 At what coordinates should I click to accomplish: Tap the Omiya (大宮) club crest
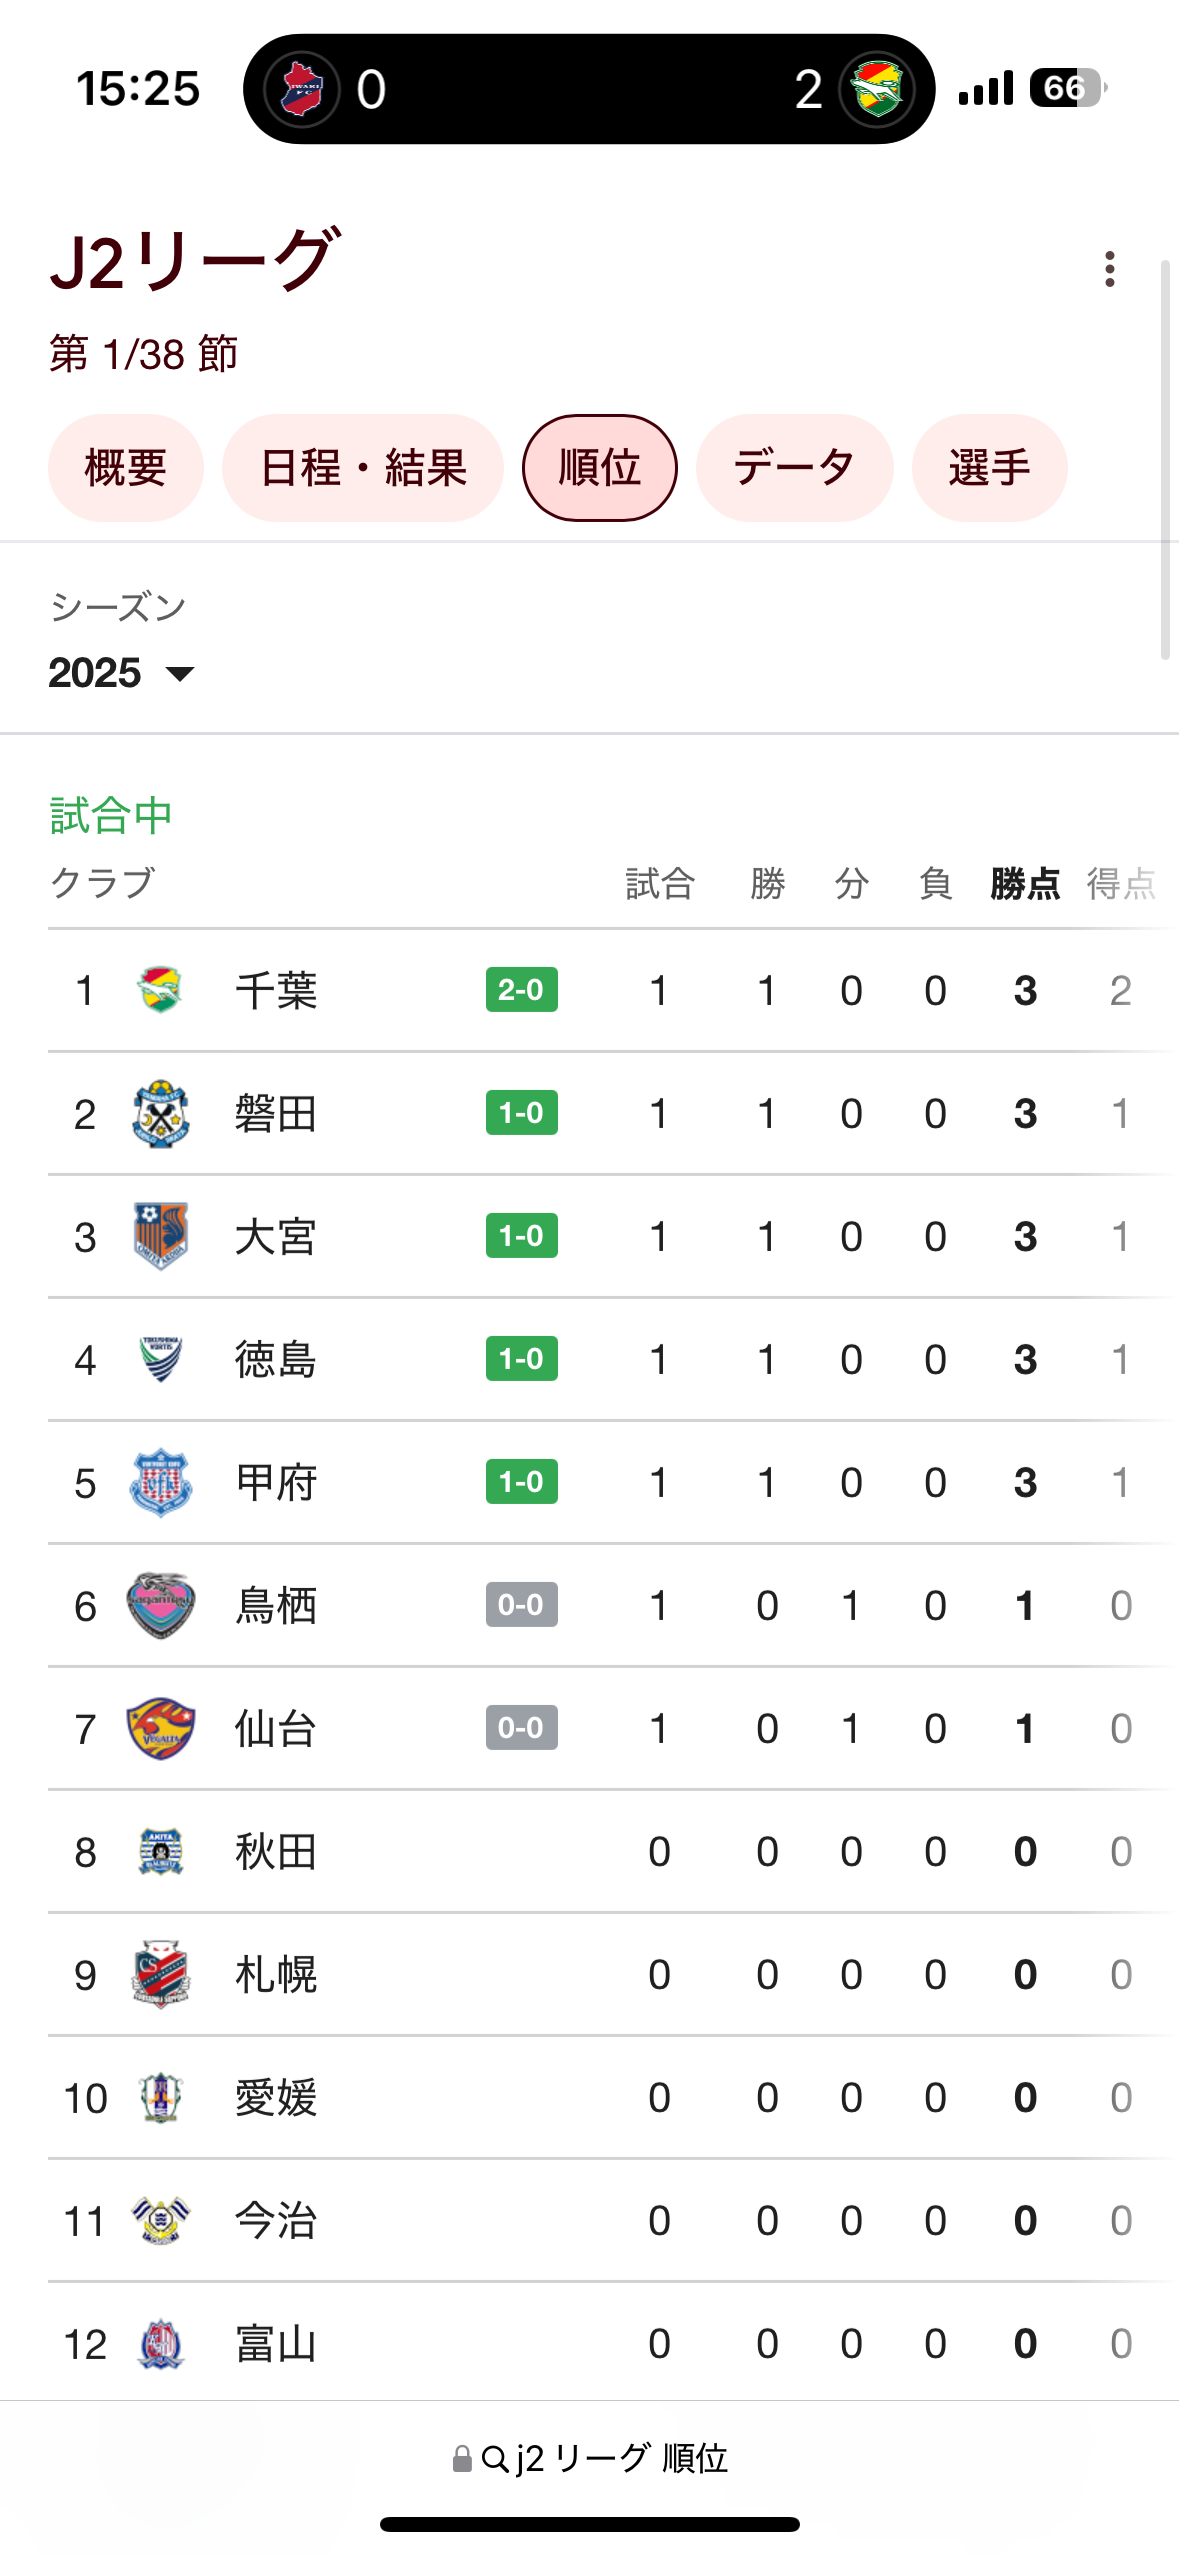[x=160, y=1236]
